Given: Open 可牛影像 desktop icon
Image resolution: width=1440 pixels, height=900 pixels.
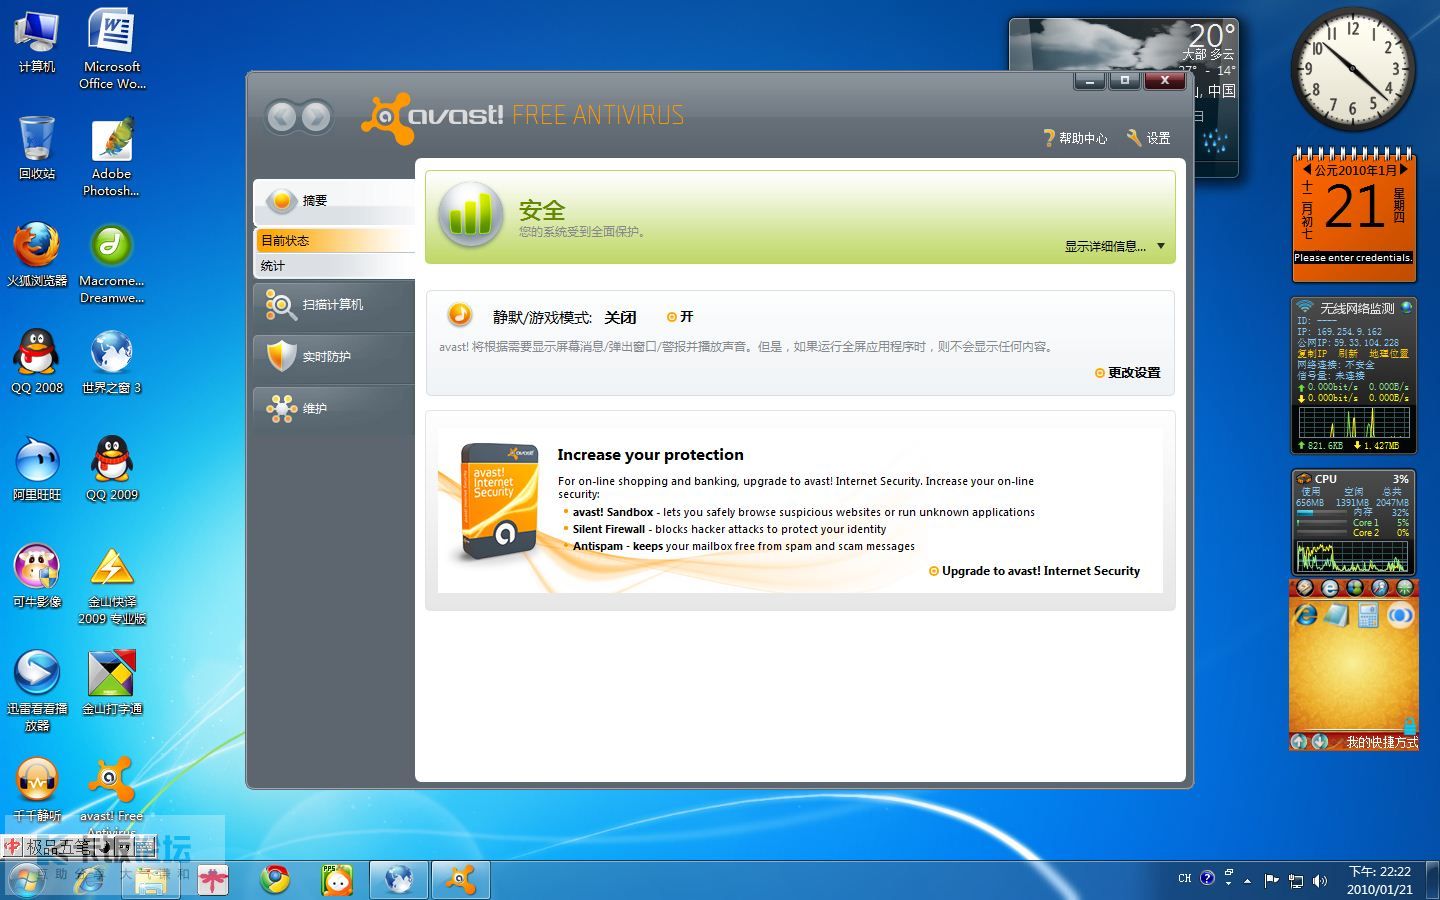Looking at the screenshot, I should [37, 576].
